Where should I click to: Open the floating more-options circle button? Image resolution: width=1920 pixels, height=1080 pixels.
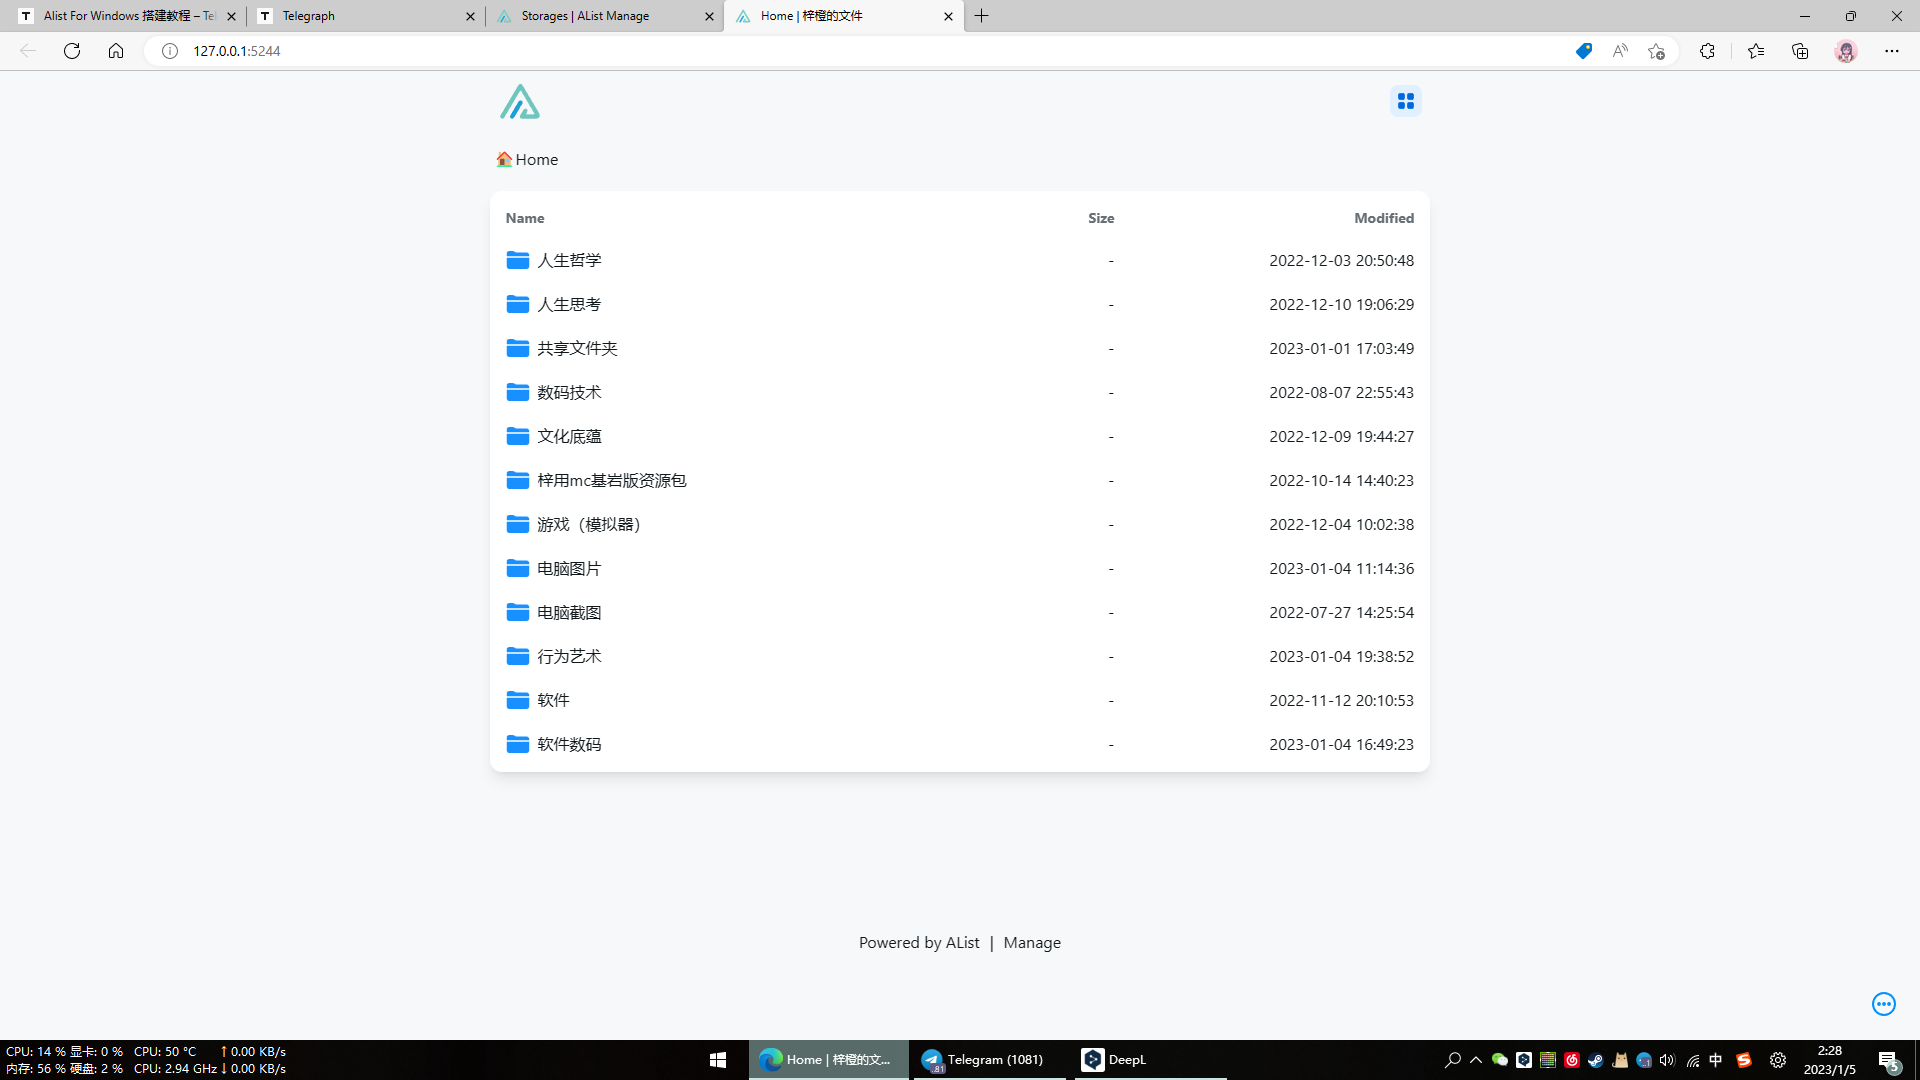click(1883, 1004)
